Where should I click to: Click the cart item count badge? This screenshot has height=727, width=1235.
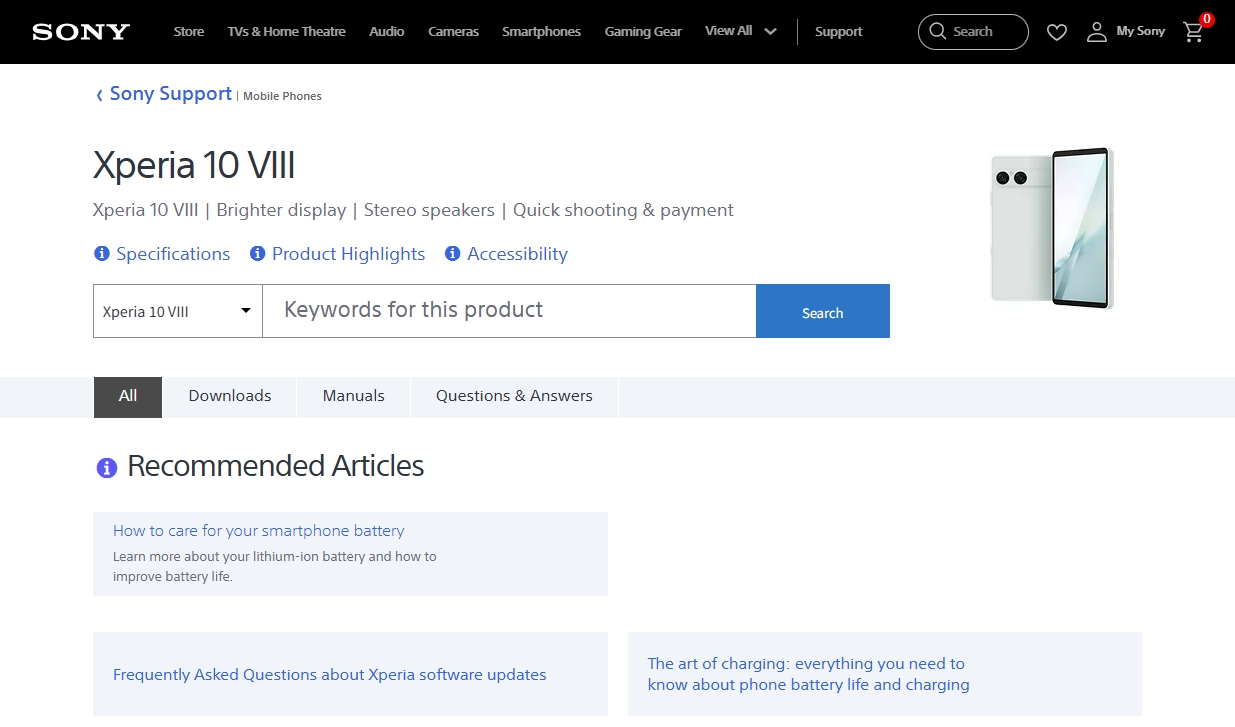(x=1207, y=19)
